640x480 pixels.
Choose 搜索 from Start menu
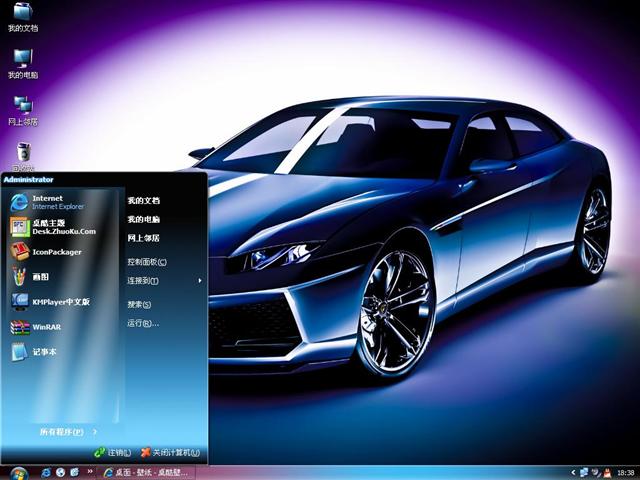click(139, 304)
